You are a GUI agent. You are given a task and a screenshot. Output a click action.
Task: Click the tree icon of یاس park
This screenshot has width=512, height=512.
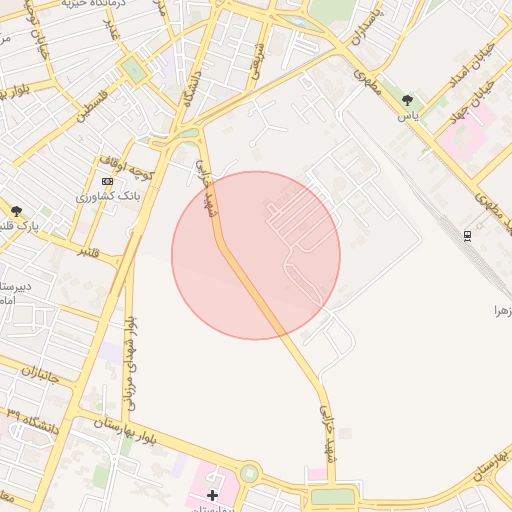(x=407, y=100)
